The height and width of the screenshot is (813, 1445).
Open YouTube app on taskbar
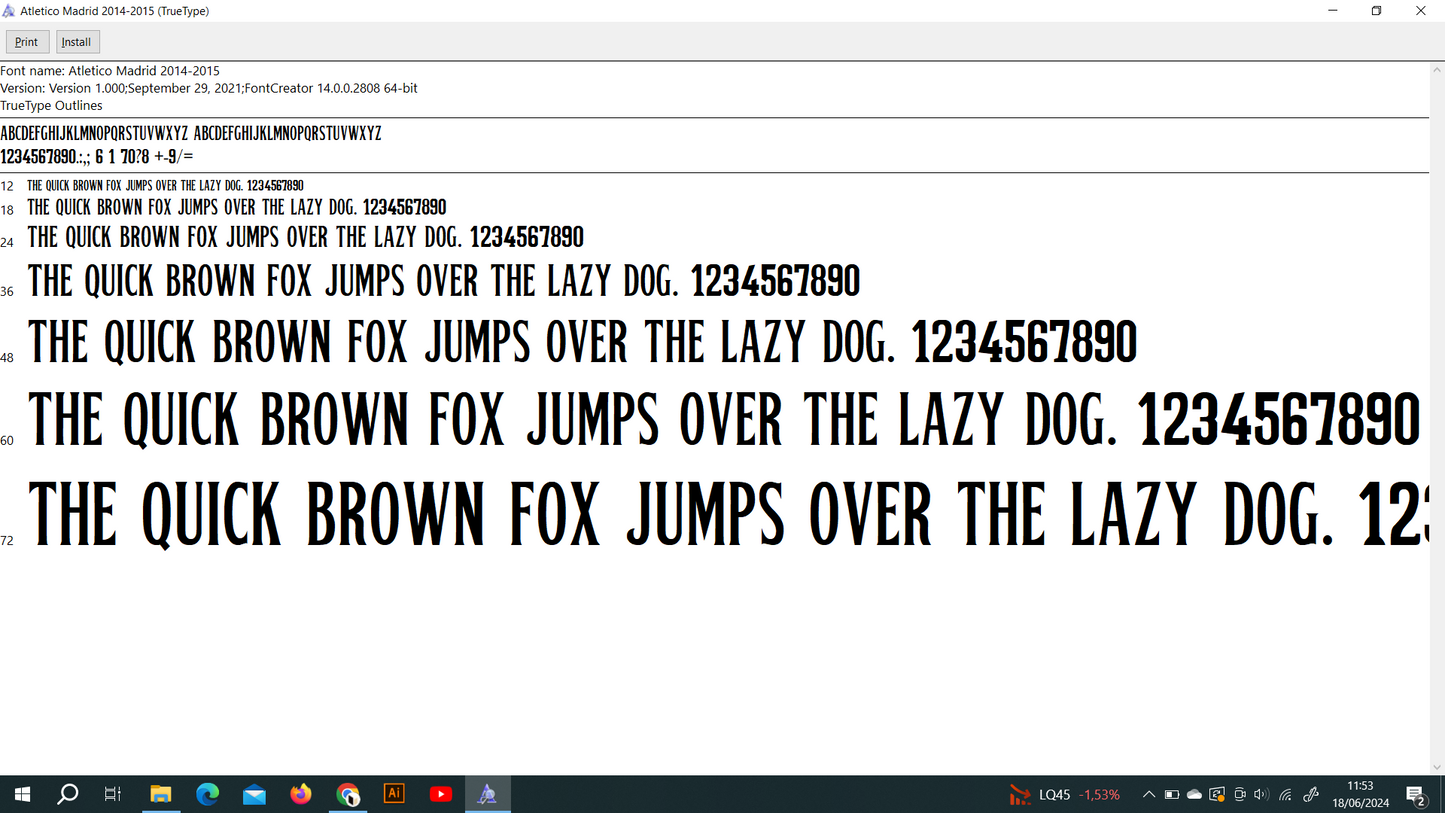440,795
